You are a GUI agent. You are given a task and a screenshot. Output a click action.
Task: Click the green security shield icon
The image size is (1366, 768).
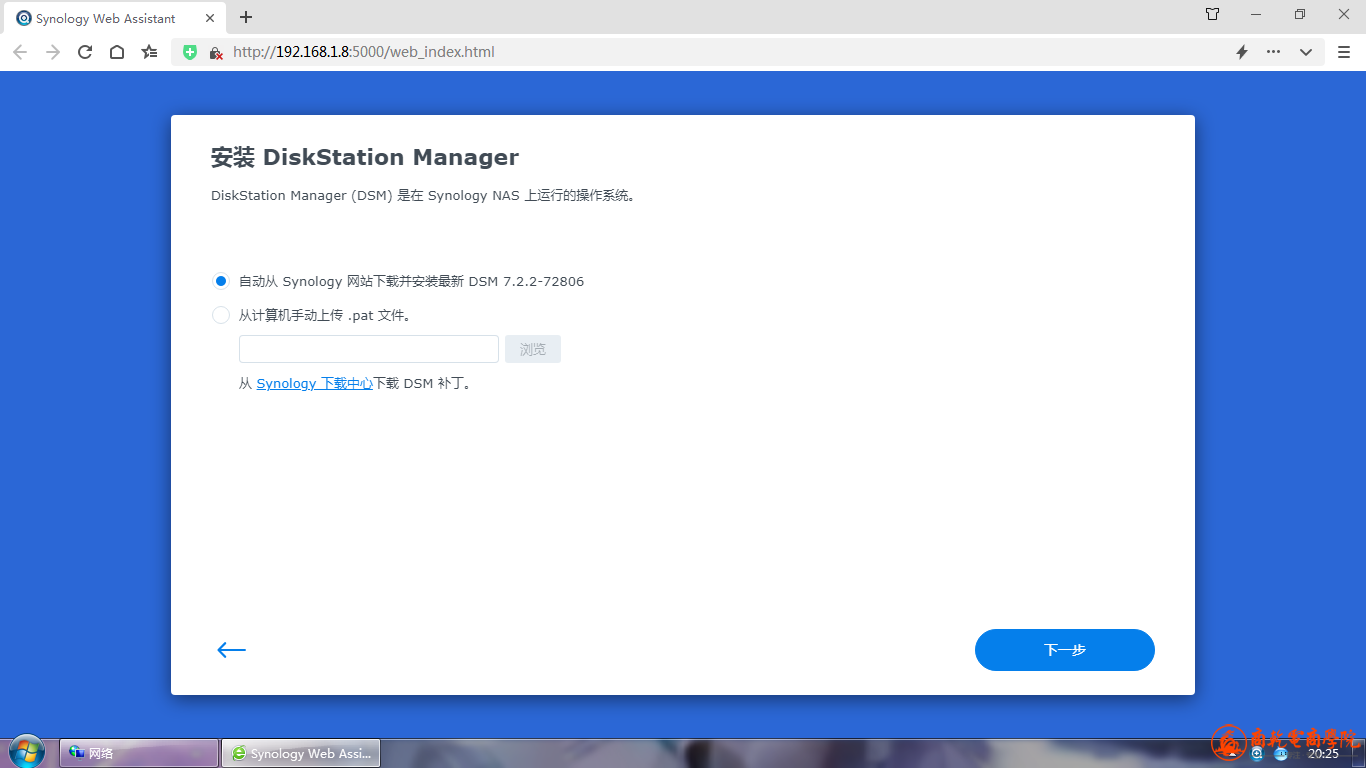pos(190,52)
